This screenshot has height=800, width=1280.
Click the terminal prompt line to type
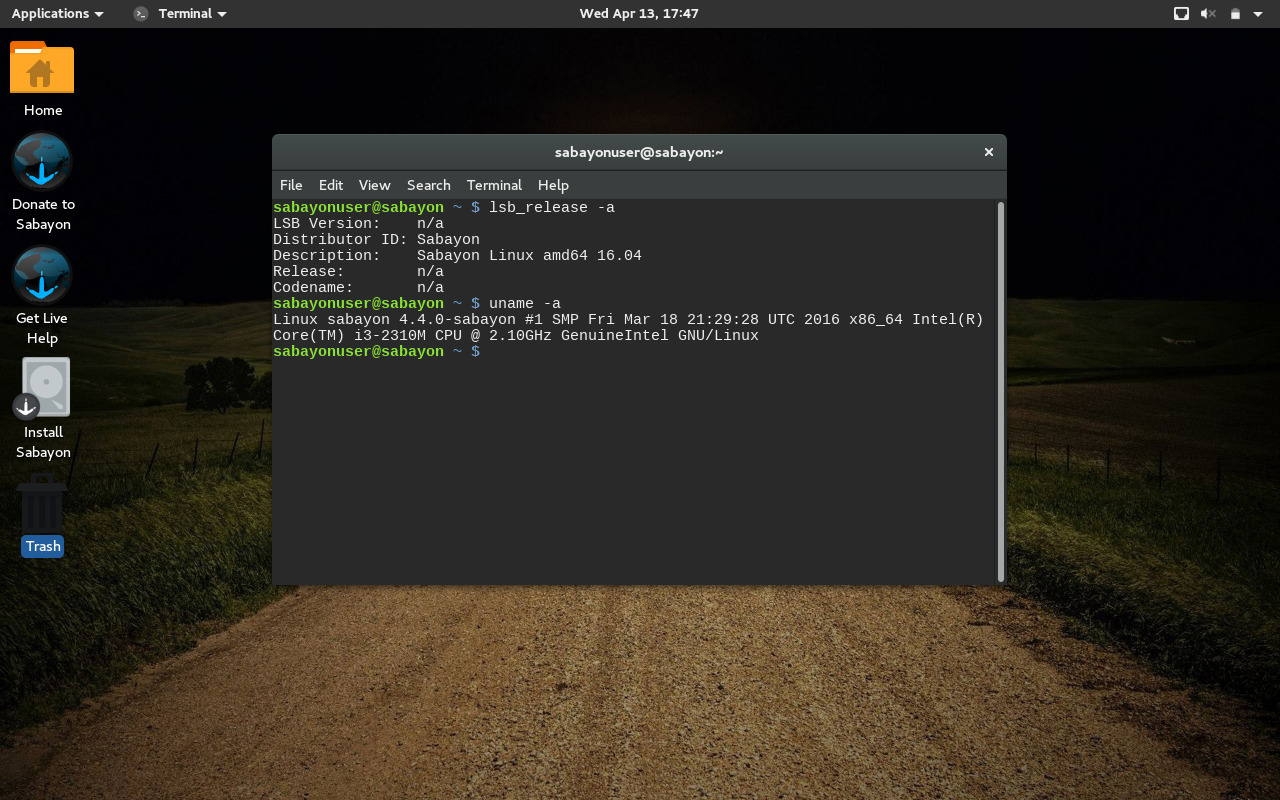click(x=600, y=351)
